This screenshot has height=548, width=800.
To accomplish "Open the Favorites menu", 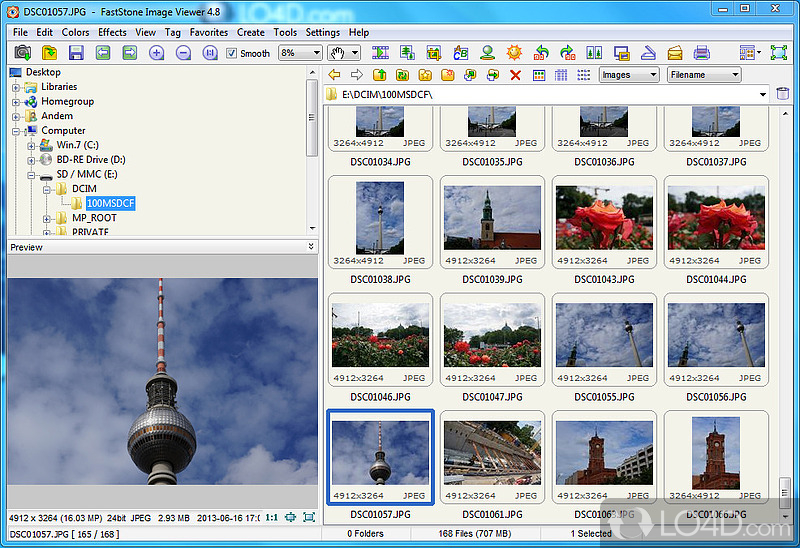I will 209,32.
